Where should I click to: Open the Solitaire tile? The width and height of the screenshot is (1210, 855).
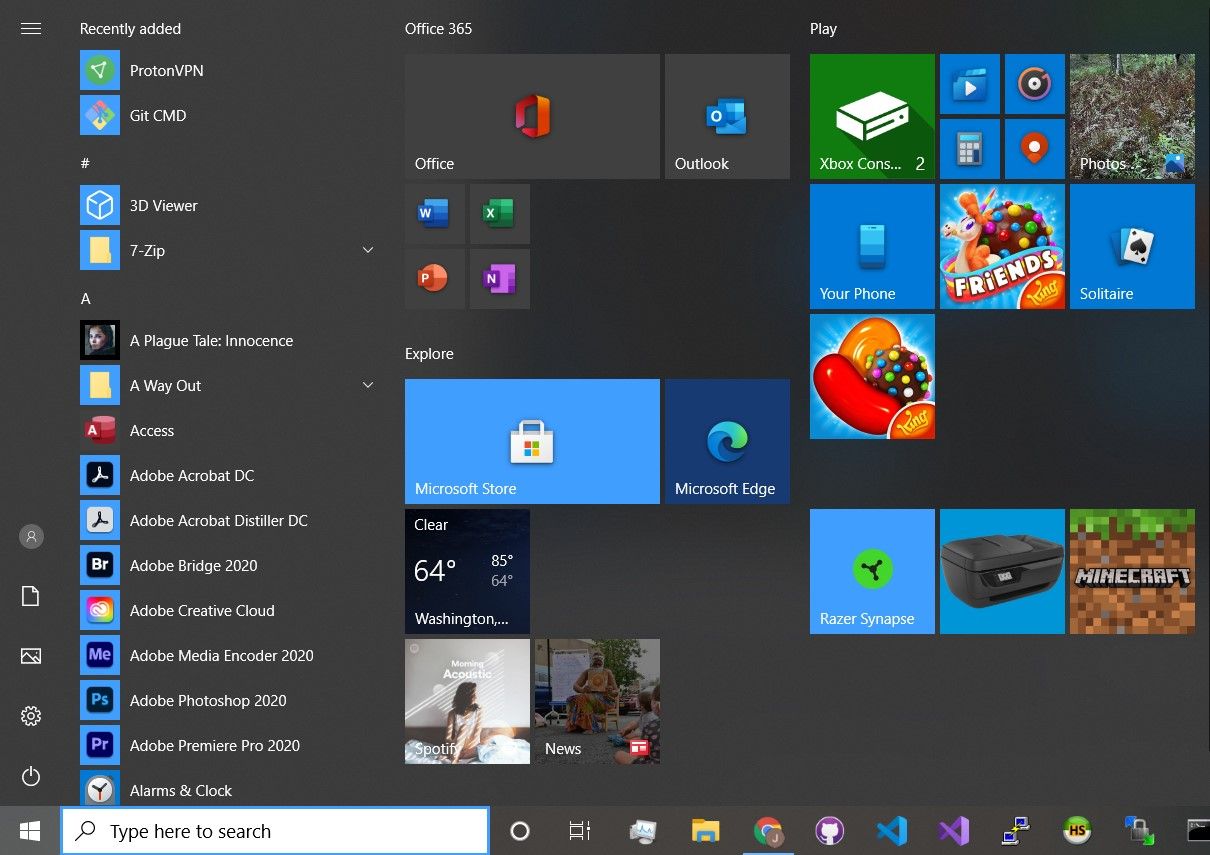point(1132,246)
